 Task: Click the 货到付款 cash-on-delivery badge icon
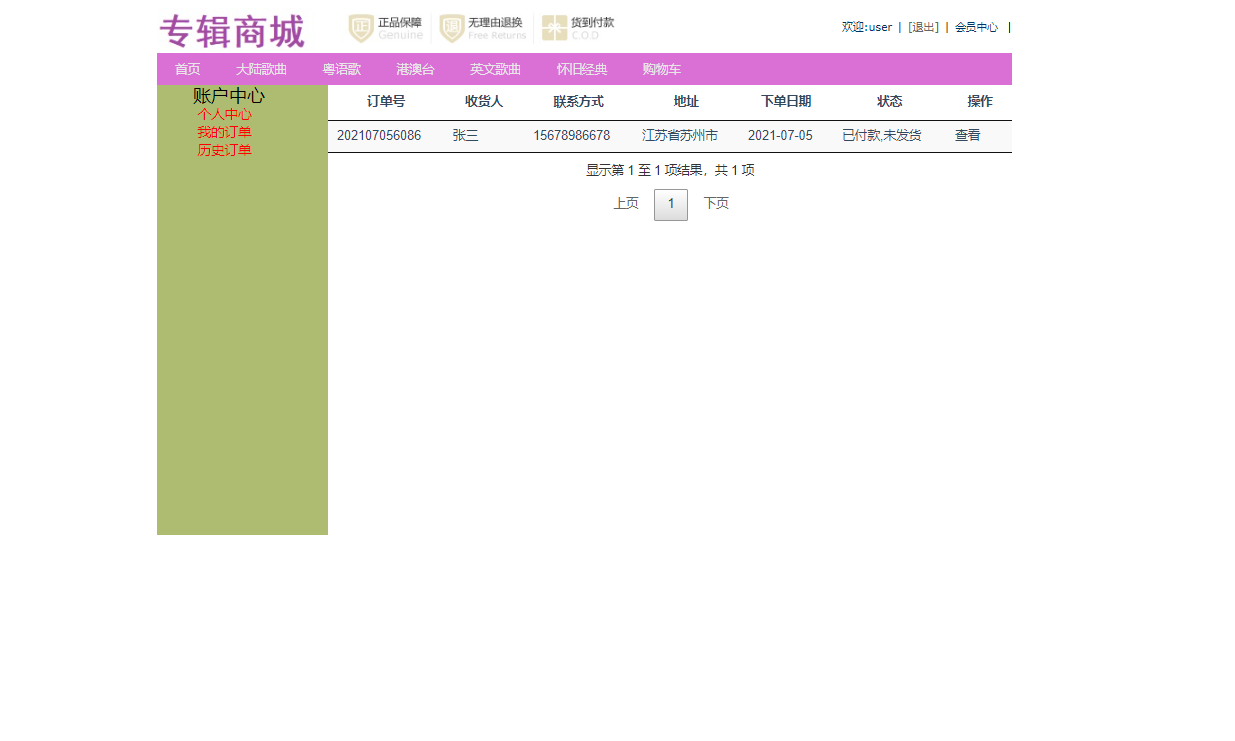point(550,24)
